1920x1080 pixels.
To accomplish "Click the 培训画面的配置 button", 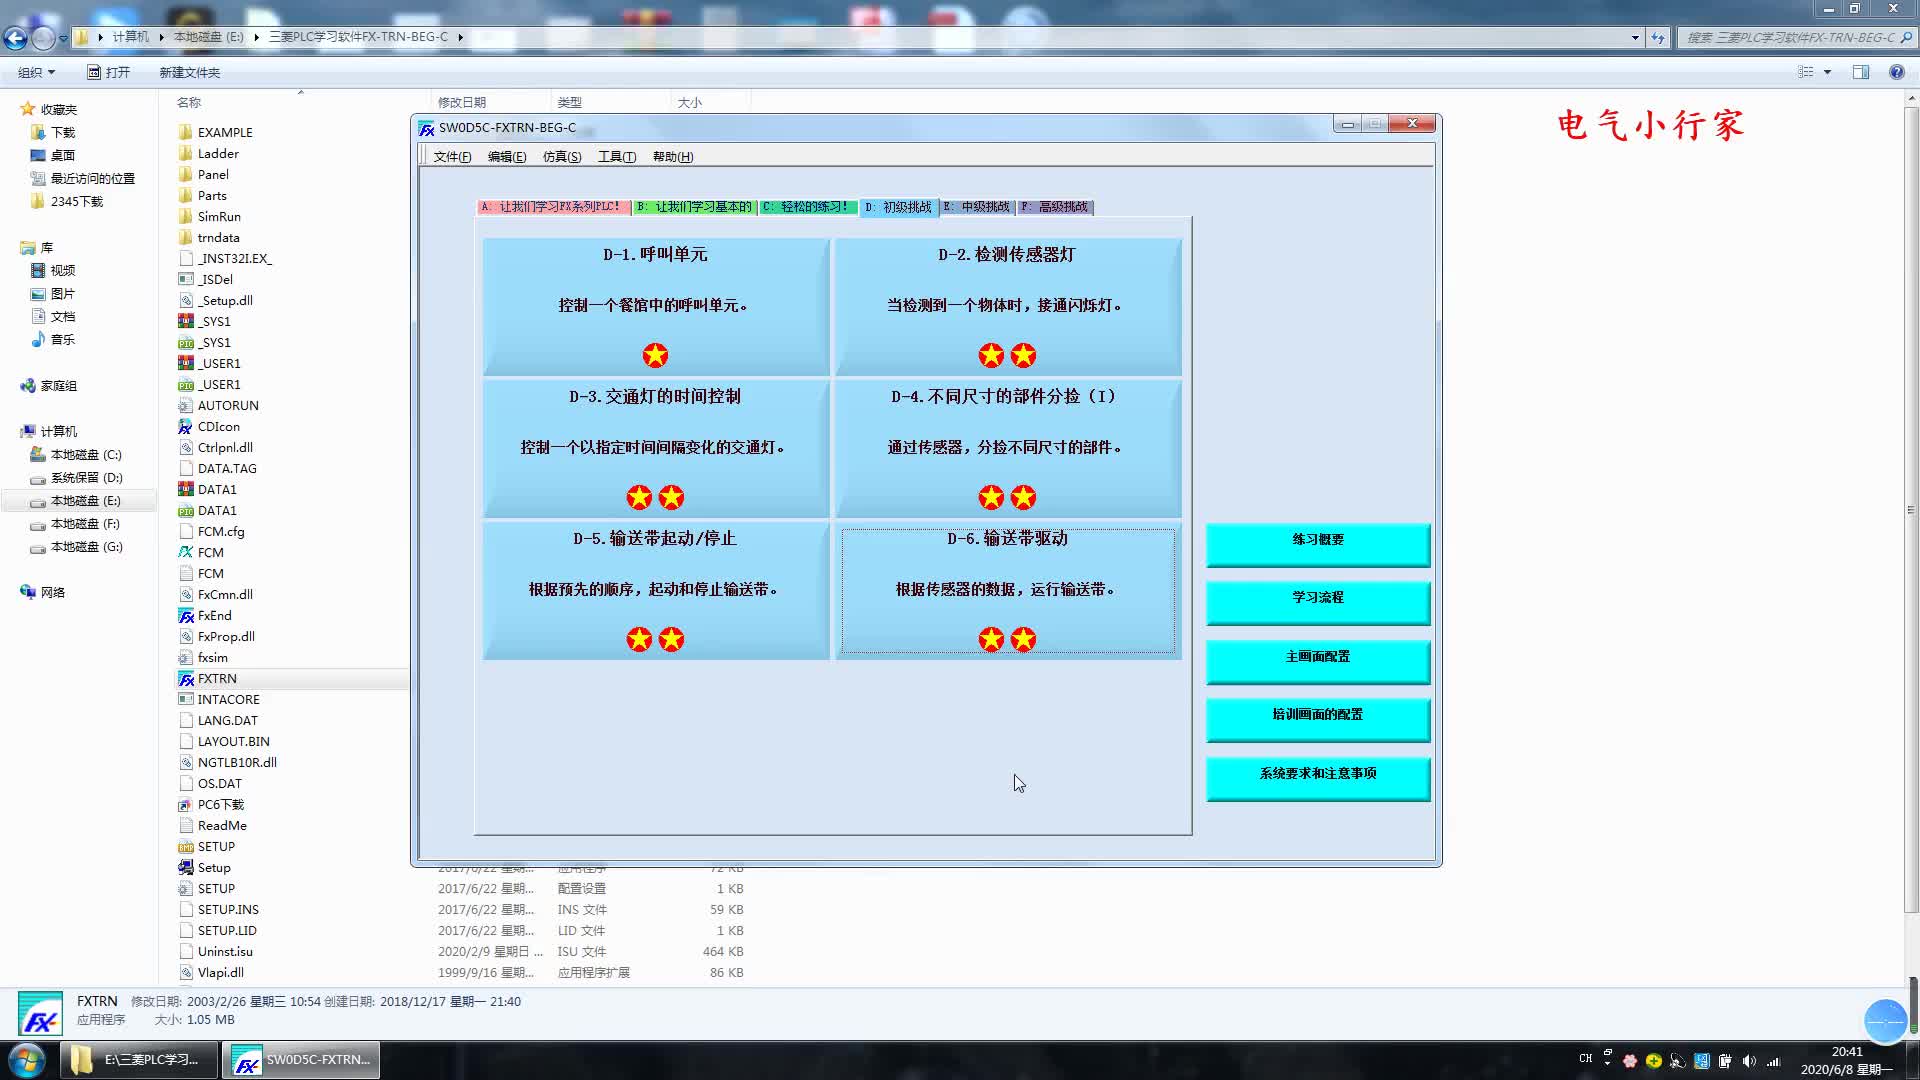I will pyautogui.click(x=1318, y=720).
